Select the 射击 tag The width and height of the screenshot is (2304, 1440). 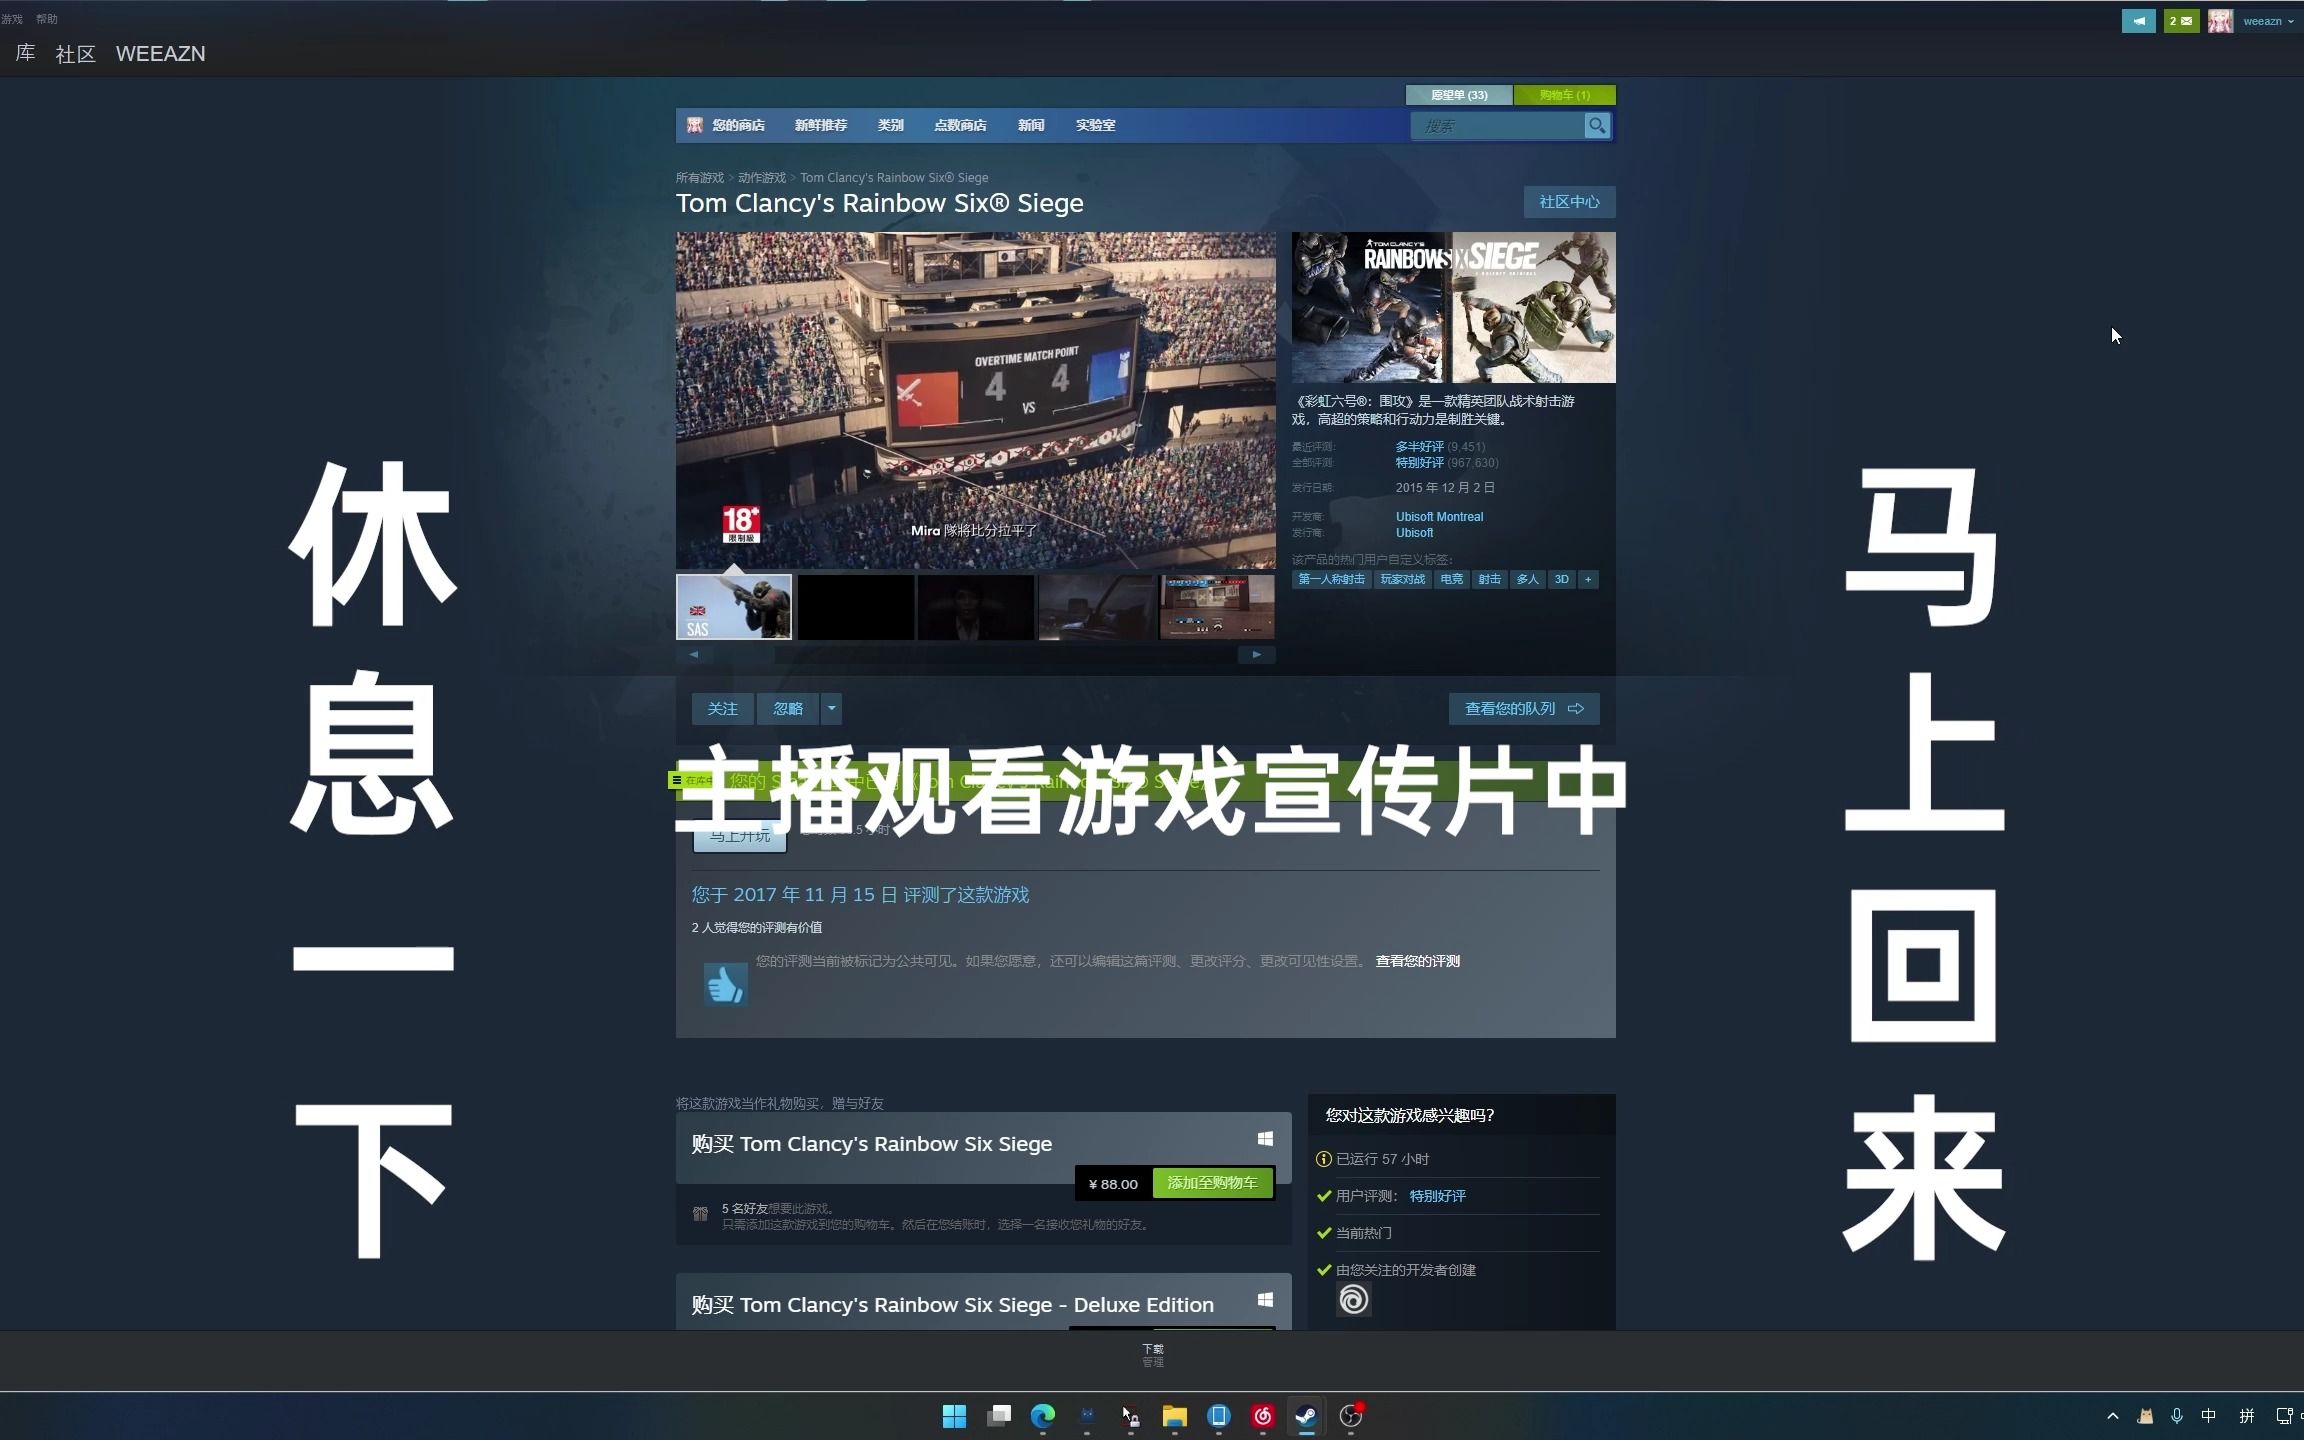(1489, 580)
